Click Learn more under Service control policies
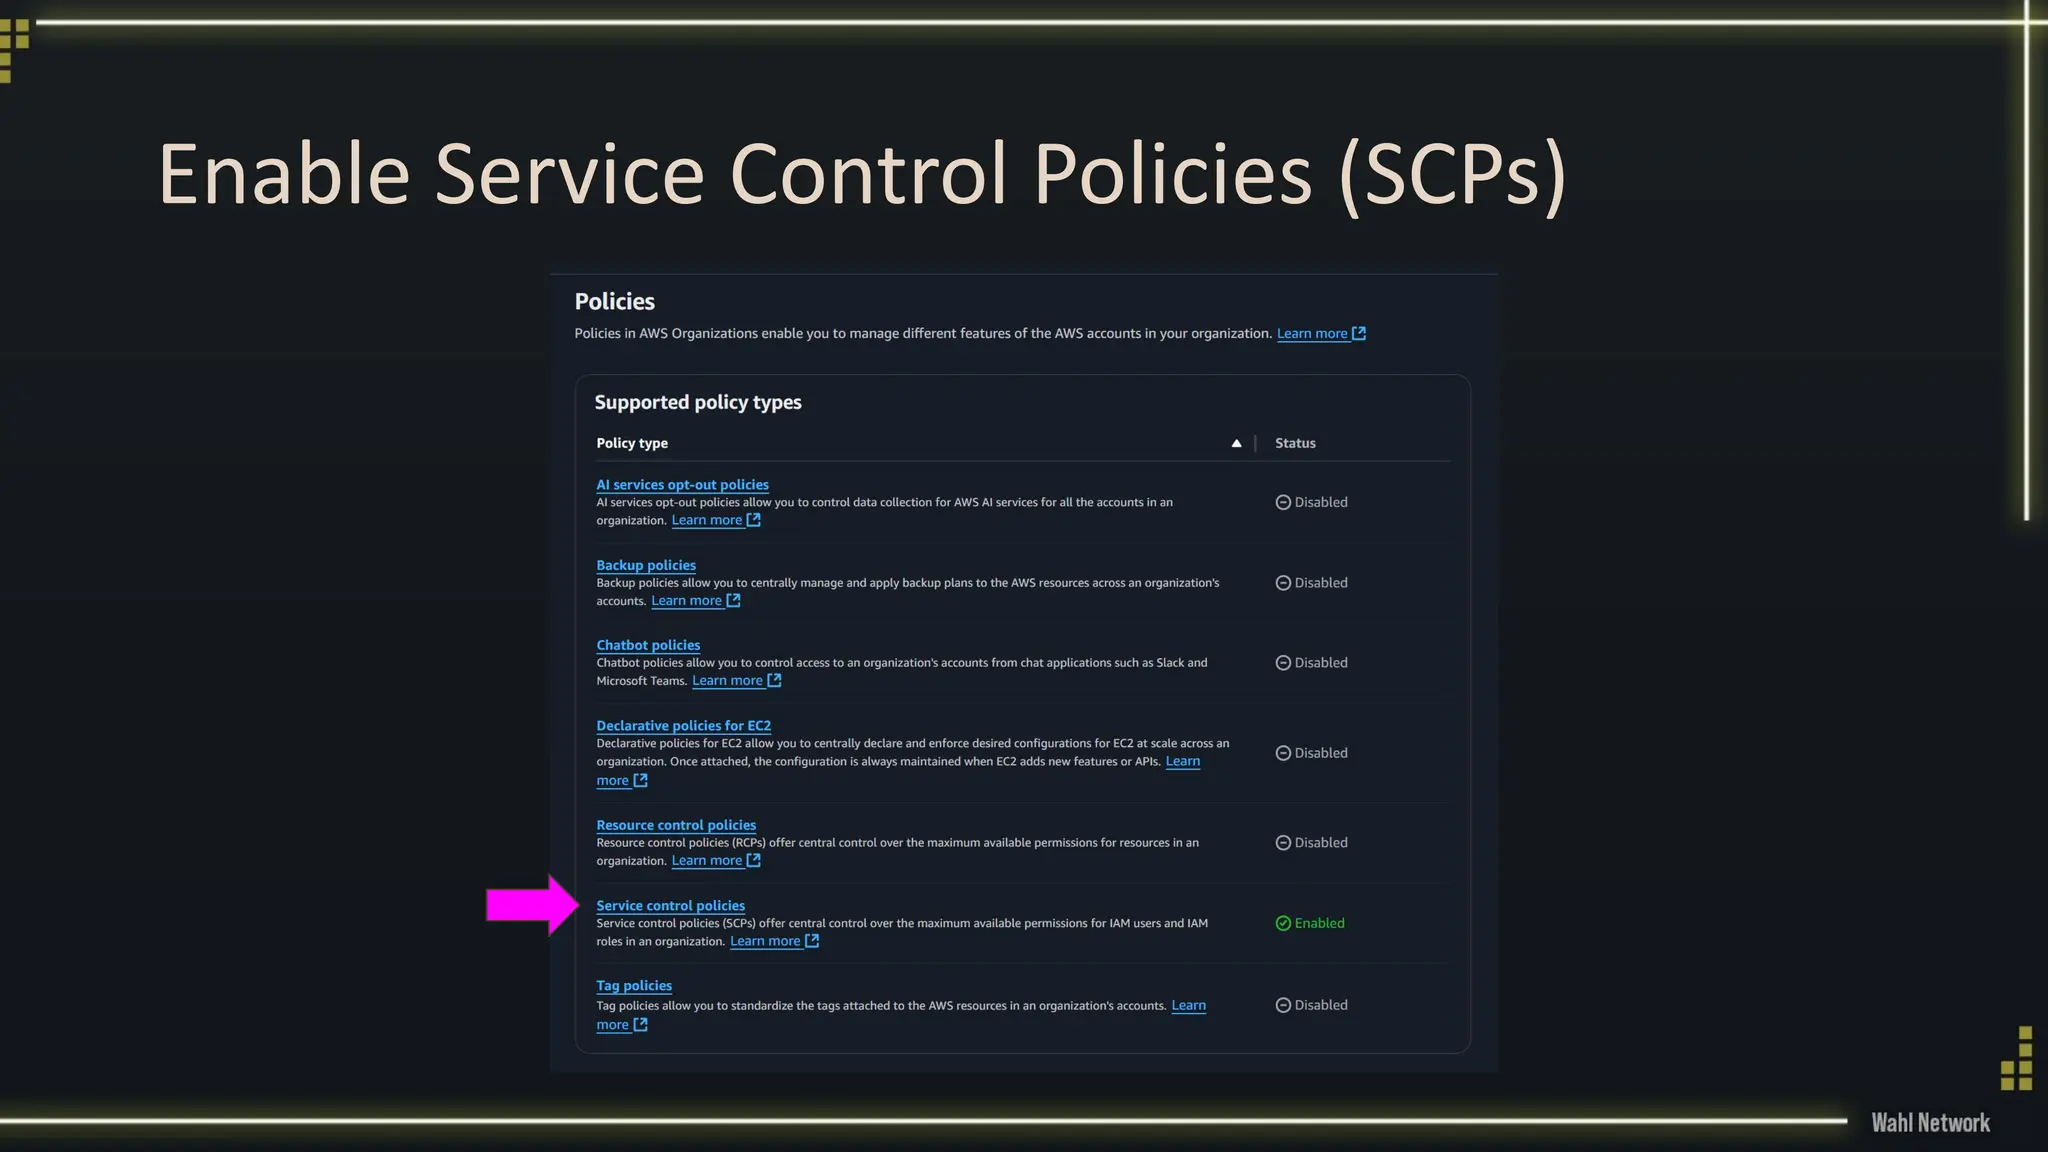Screen dimensions: 2048x1152 (x=765, y=941)
